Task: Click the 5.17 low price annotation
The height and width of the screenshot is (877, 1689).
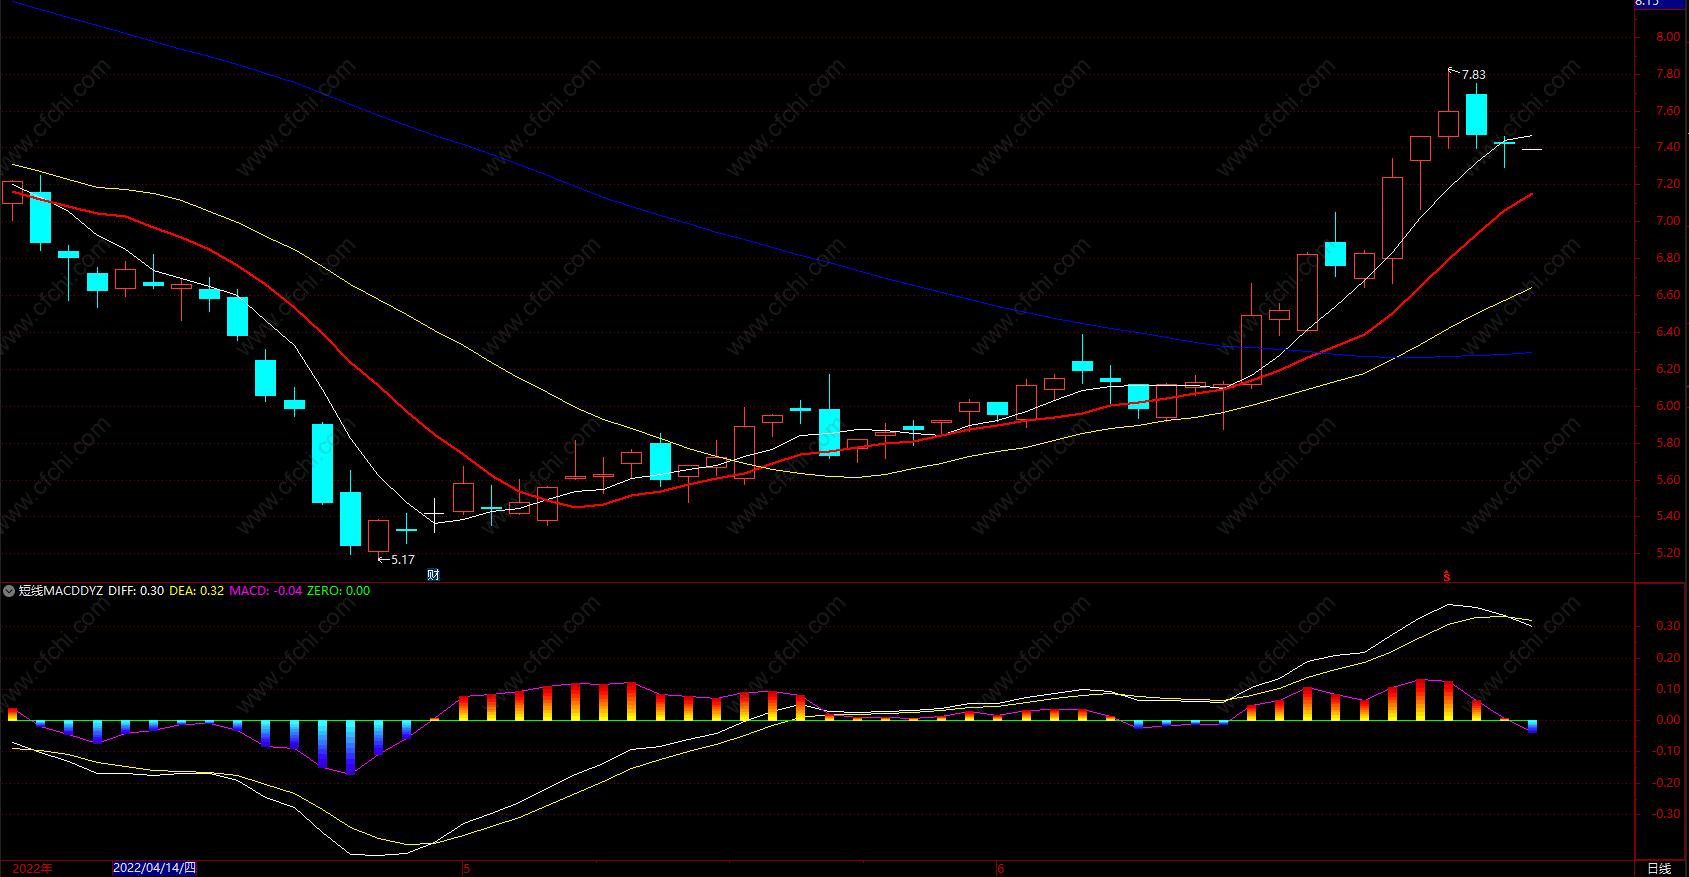Action: (x=402, y=560)
